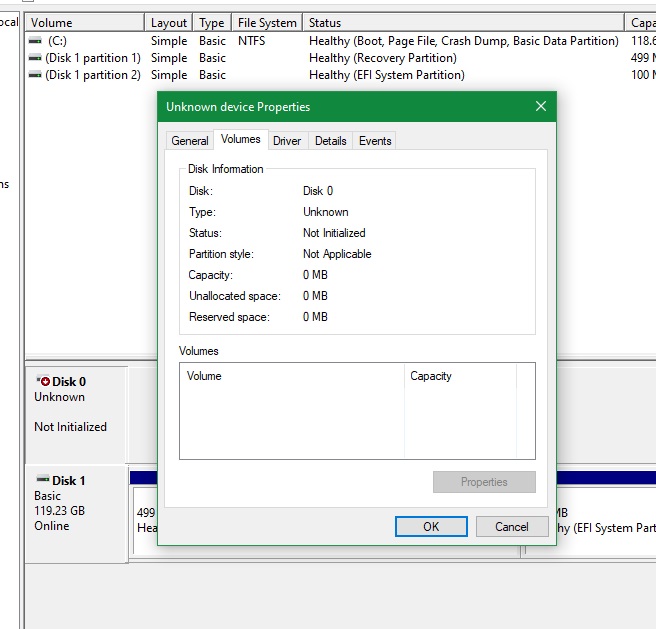Click OK in the properties dialog
Screen dimensions: 656x629
point(431,526)
